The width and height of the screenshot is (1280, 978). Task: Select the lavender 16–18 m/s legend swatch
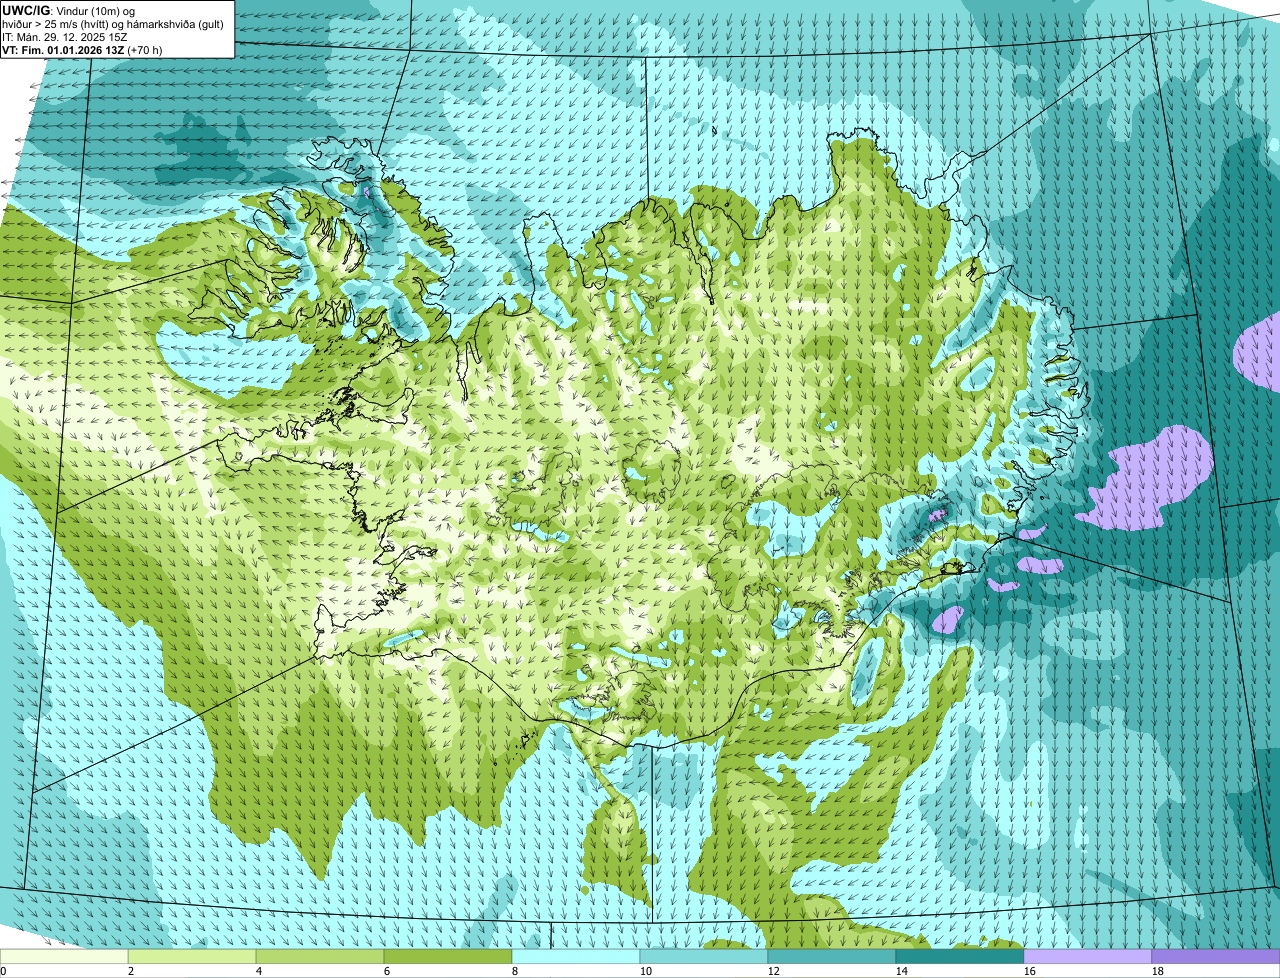[x=1088, y=956]
